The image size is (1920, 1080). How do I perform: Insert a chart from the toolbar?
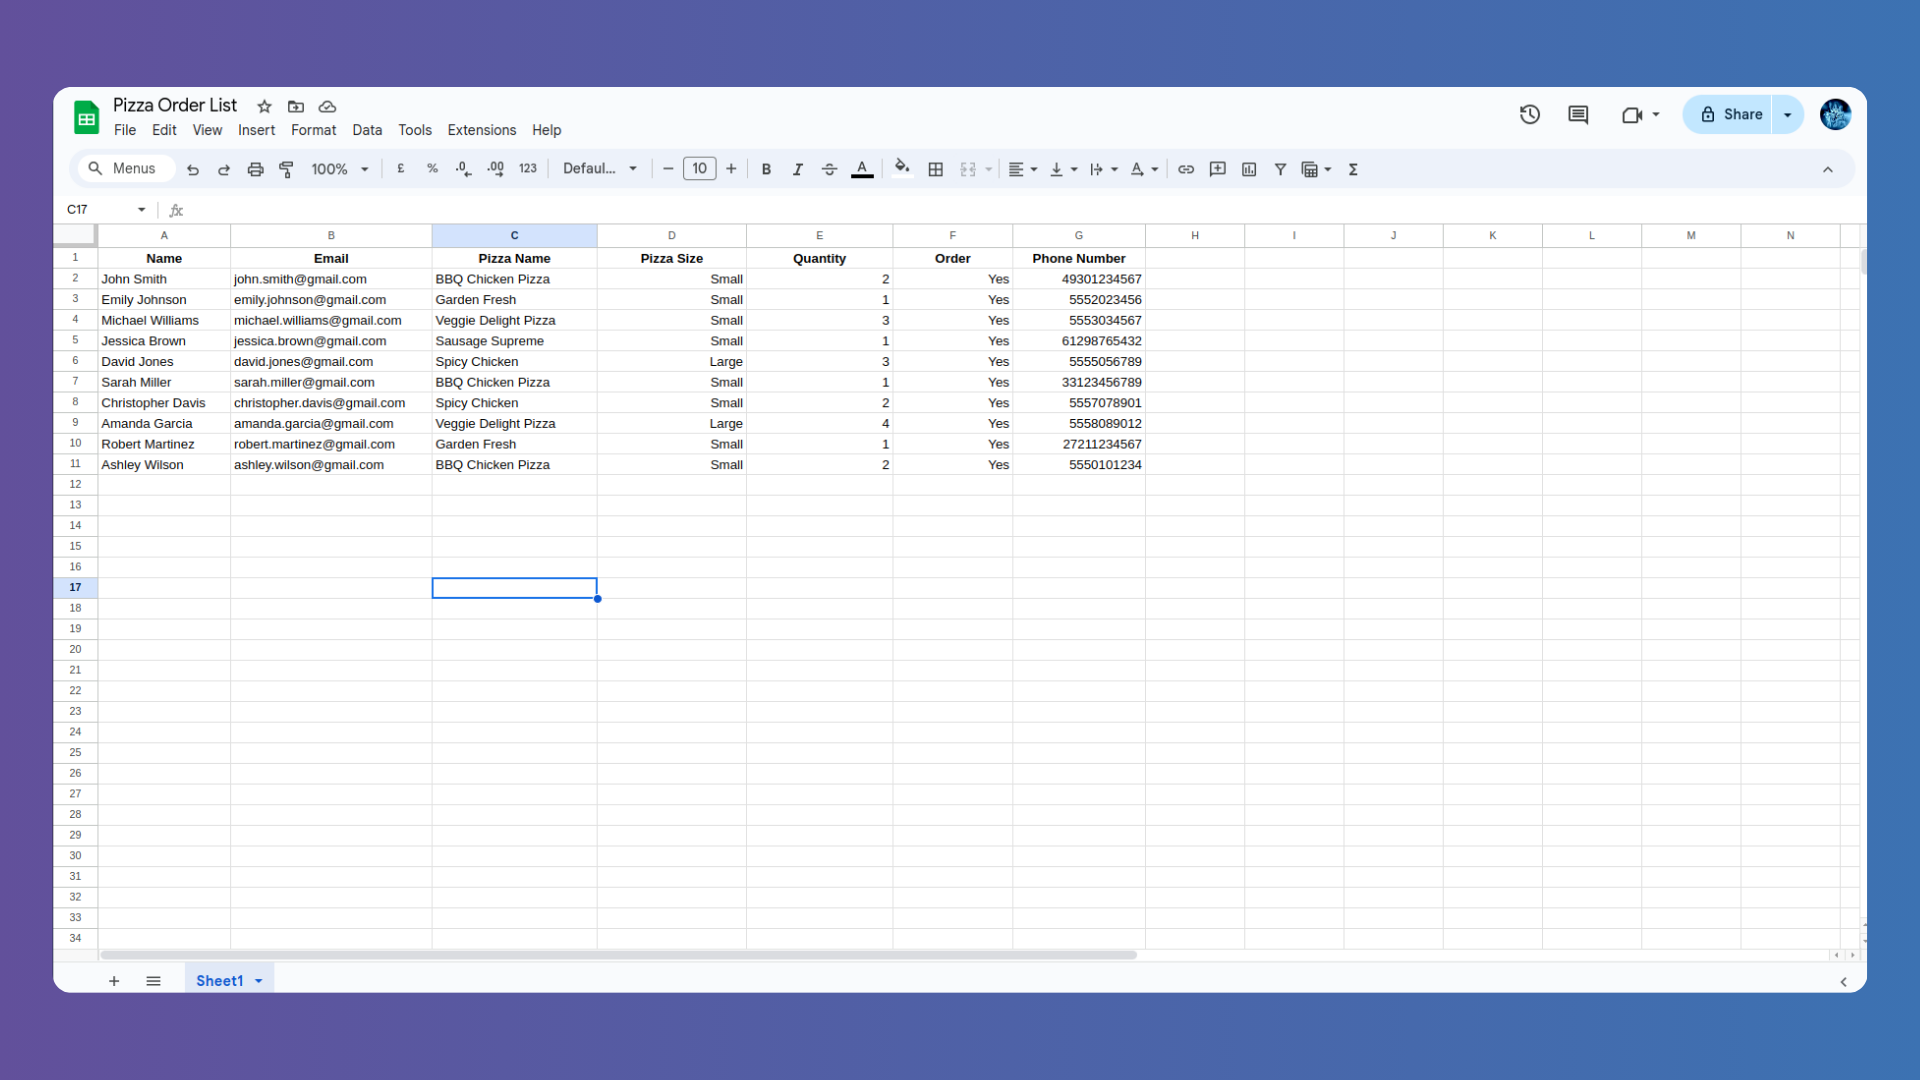coord(1248,169)
